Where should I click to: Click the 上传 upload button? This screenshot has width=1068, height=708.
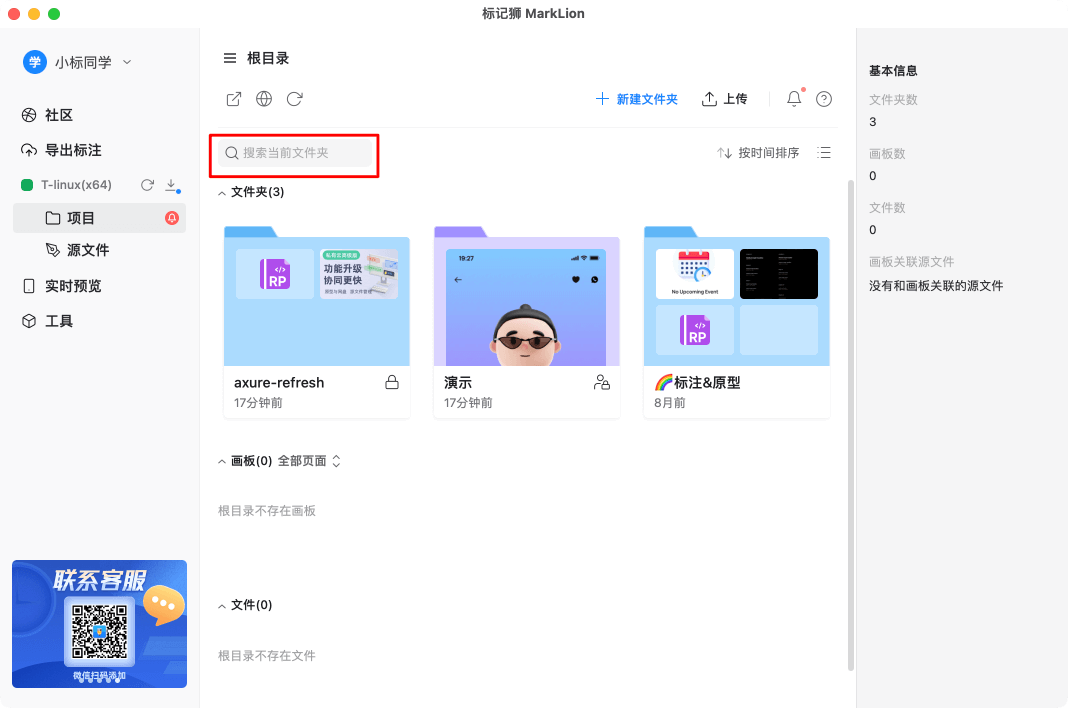click(x=724, y=99)
